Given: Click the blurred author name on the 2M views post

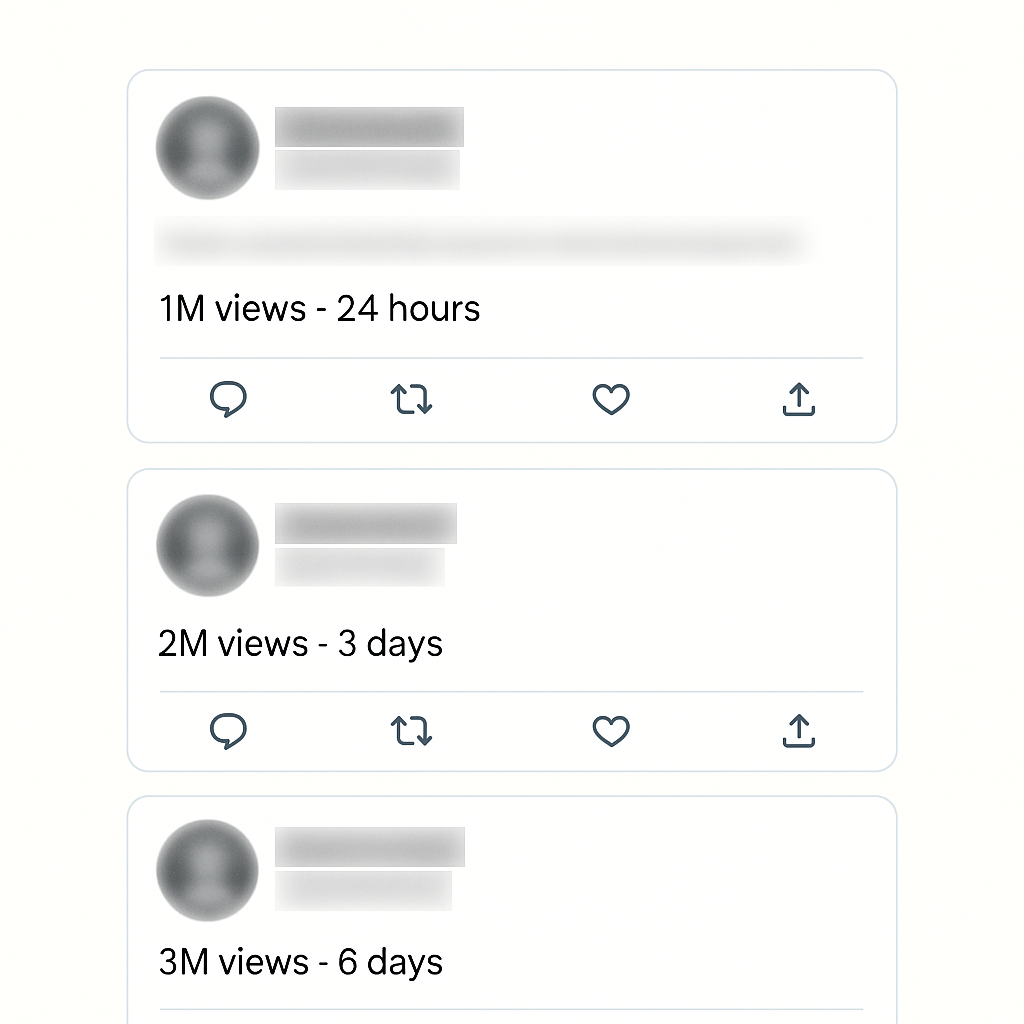Looking at the screenshot, I should coord(366,524).
